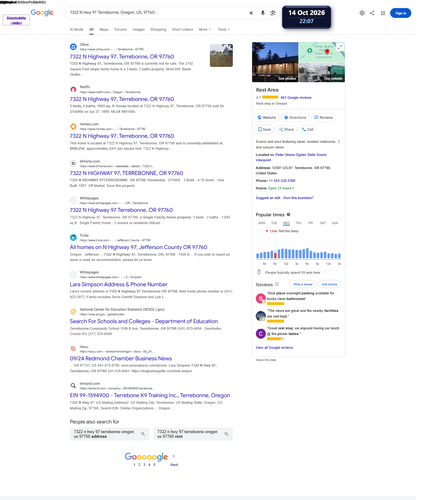
Task: Click the Sign in button
Action: pos(400,13)
